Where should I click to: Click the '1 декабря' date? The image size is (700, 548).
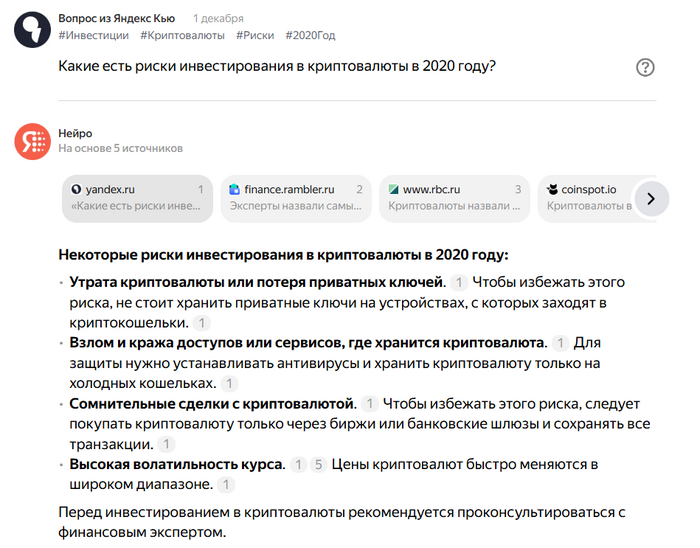click(x=218, y=18)
